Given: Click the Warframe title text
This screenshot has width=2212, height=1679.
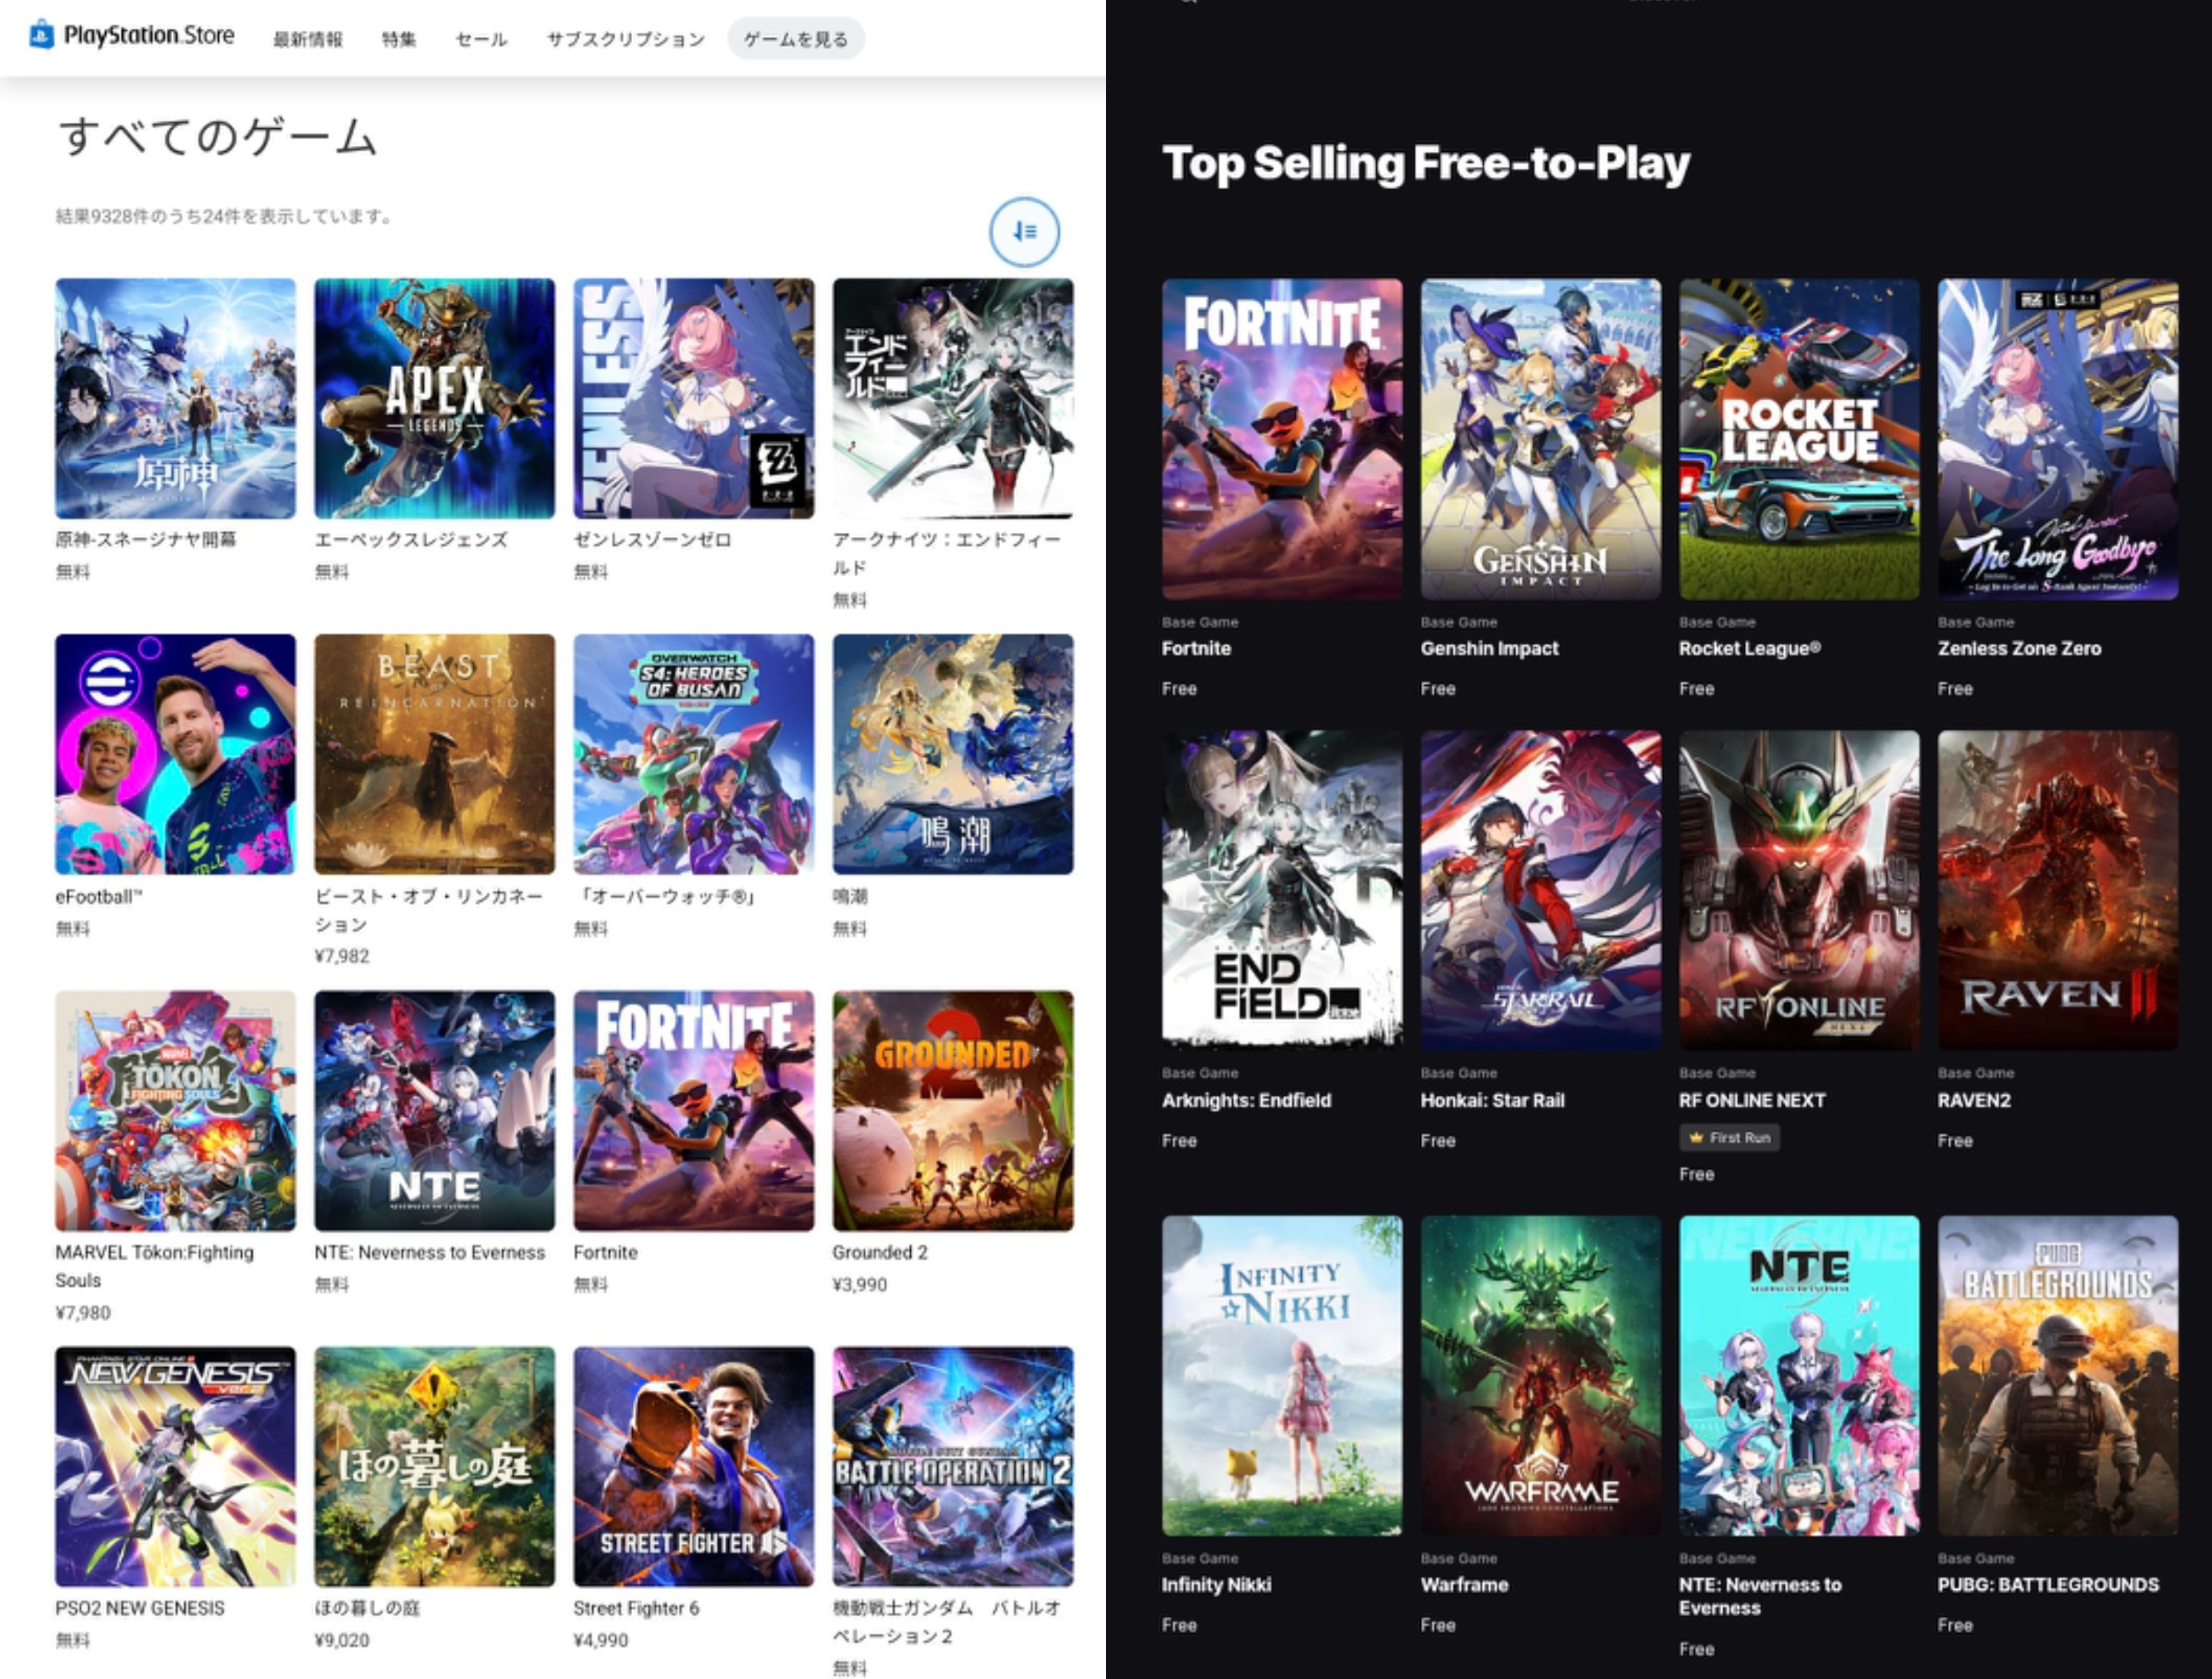Looking at the screenshot, I should 1465,1585.
